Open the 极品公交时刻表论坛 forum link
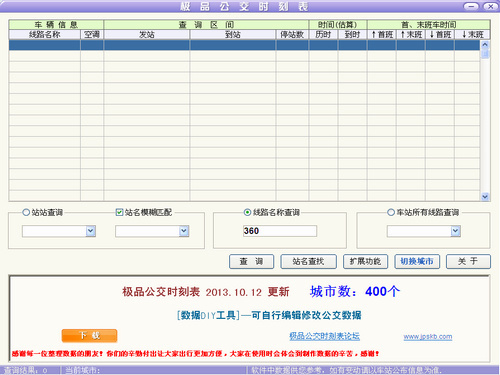The image size is (500, 375). pyautogui.click(x=324, y=336)
